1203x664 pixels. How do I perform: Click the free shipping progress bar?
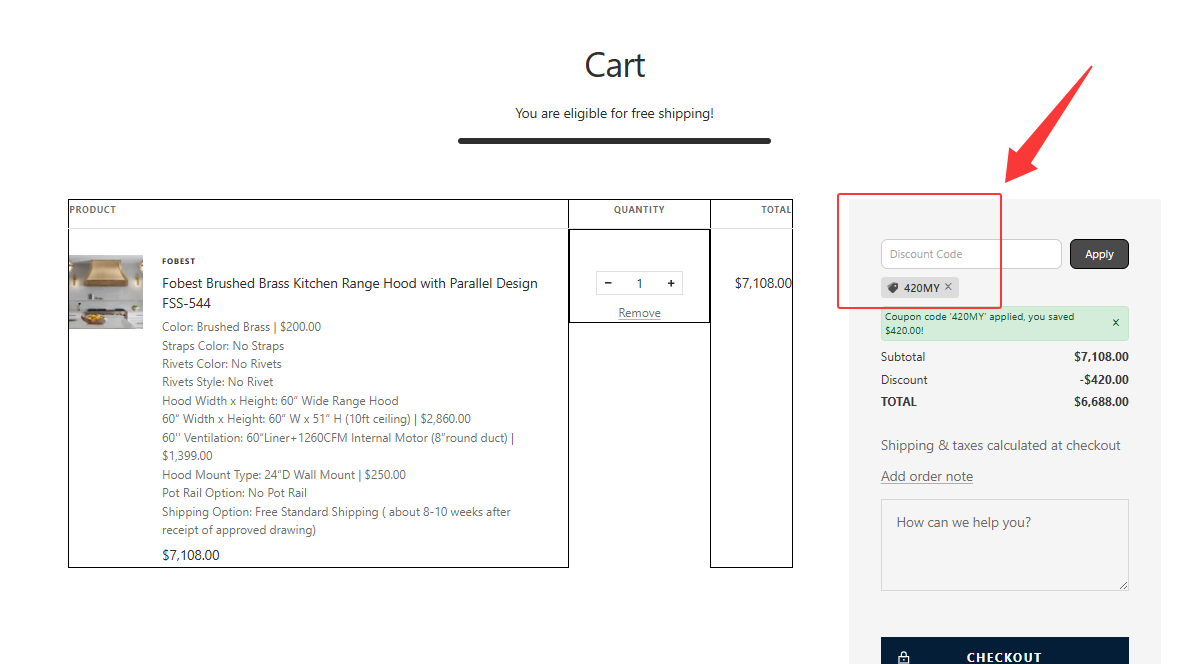pos(614,141)
